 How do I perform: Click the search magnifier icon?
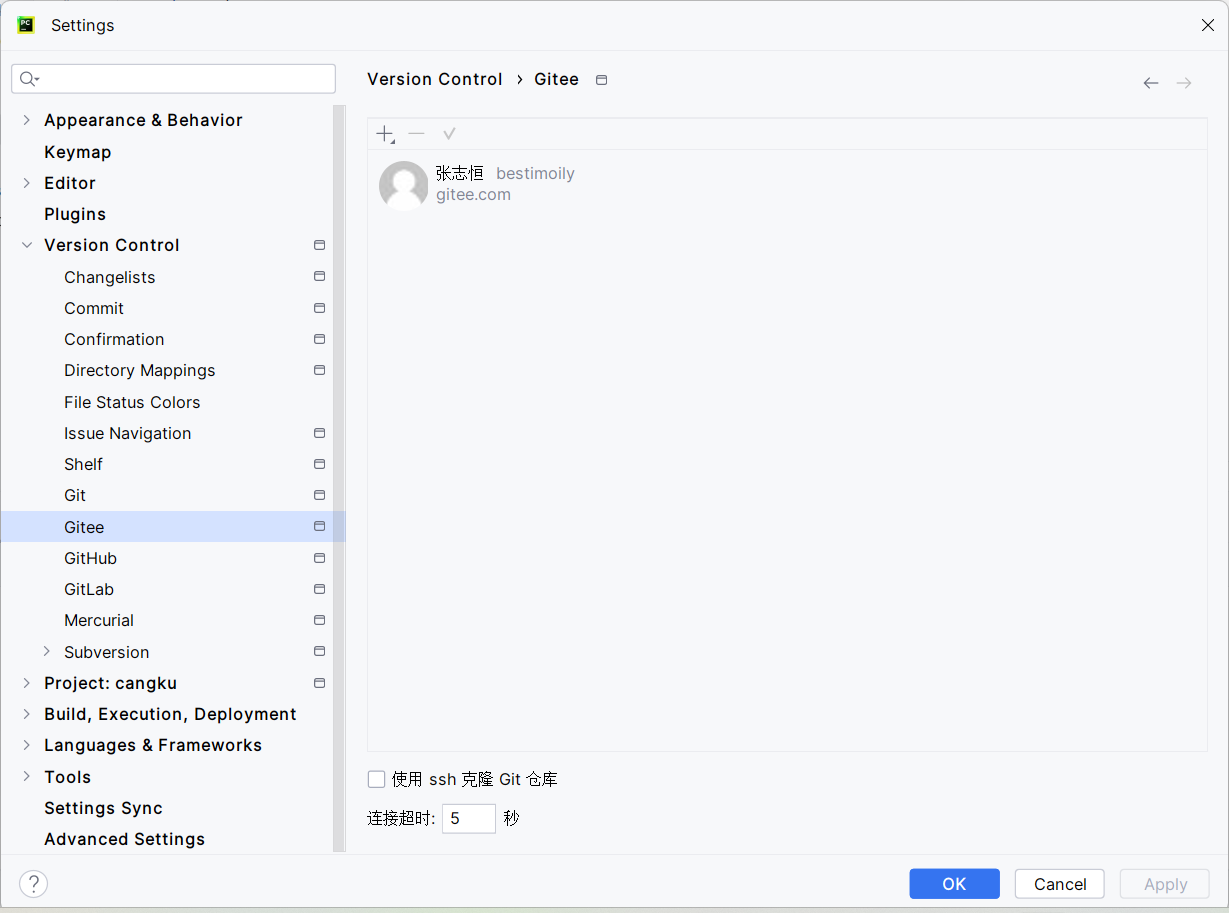(x=29, y=79)
